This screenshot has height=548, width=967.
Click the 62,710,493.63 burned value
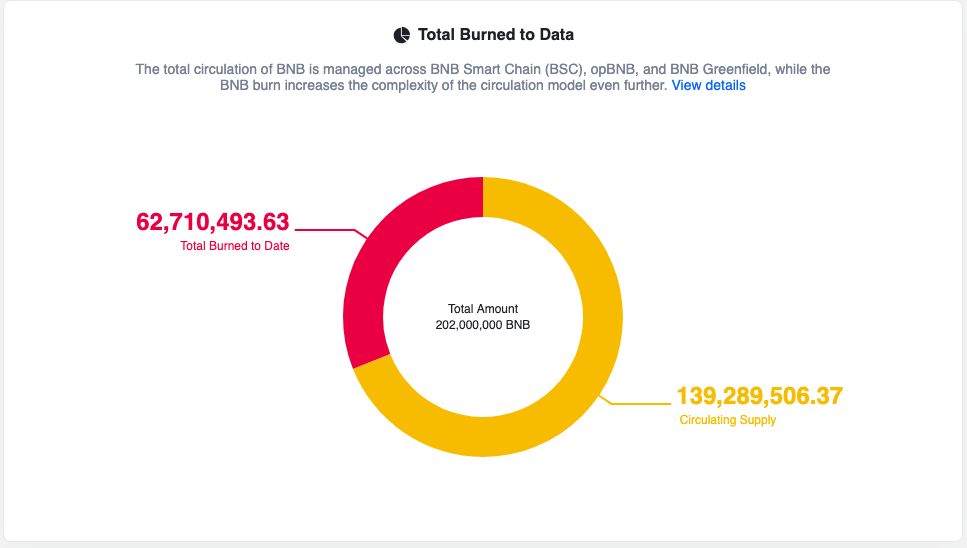[x=213, y=222]
